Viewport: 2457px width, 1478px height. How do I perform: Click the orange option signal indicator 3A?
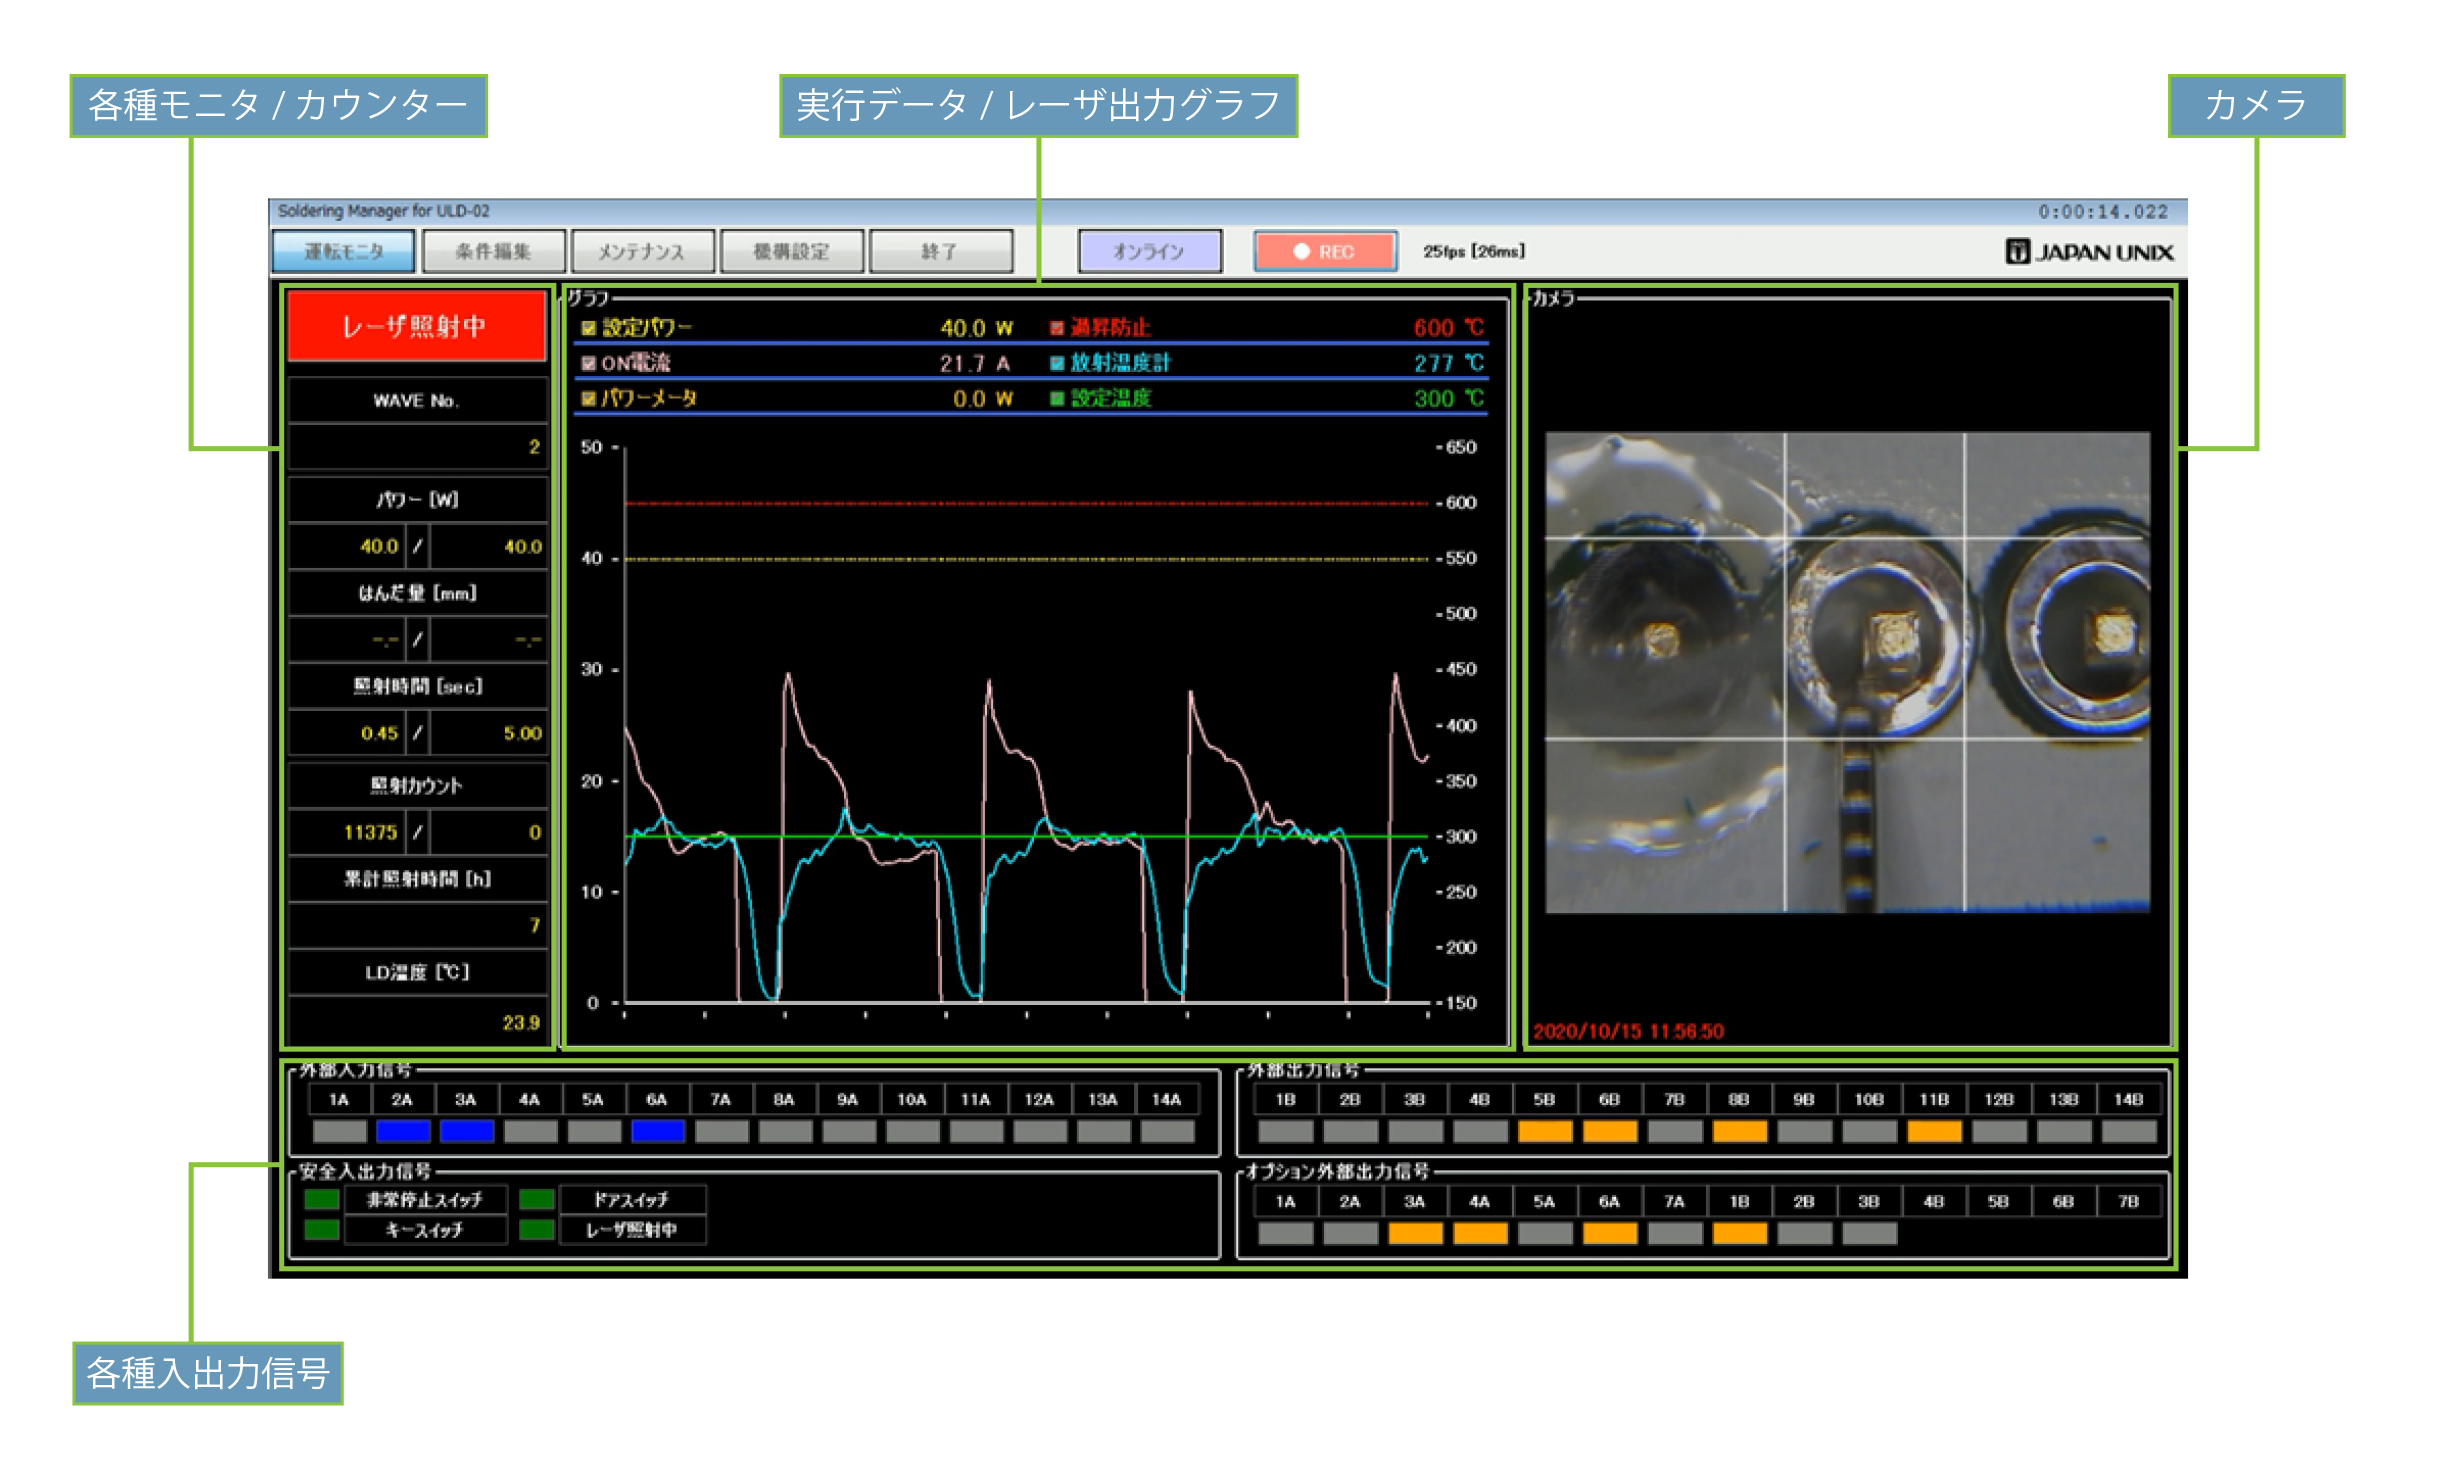coord(1415,1233)
